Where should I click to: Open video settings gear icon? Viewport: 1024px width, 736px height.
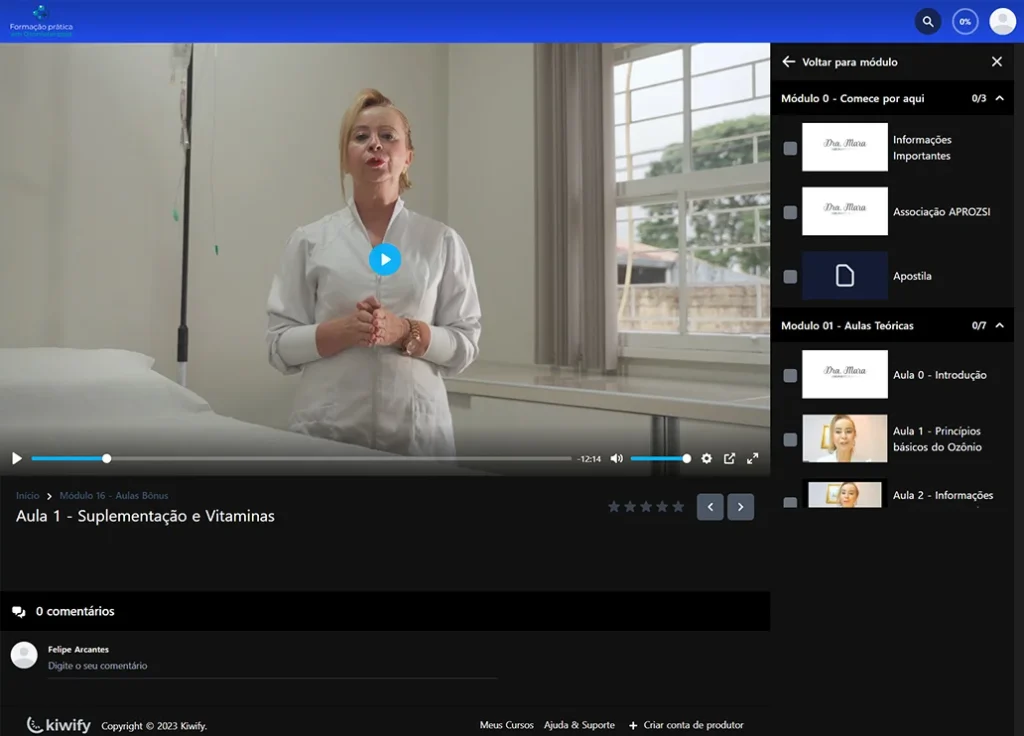(x=706, y=458)
